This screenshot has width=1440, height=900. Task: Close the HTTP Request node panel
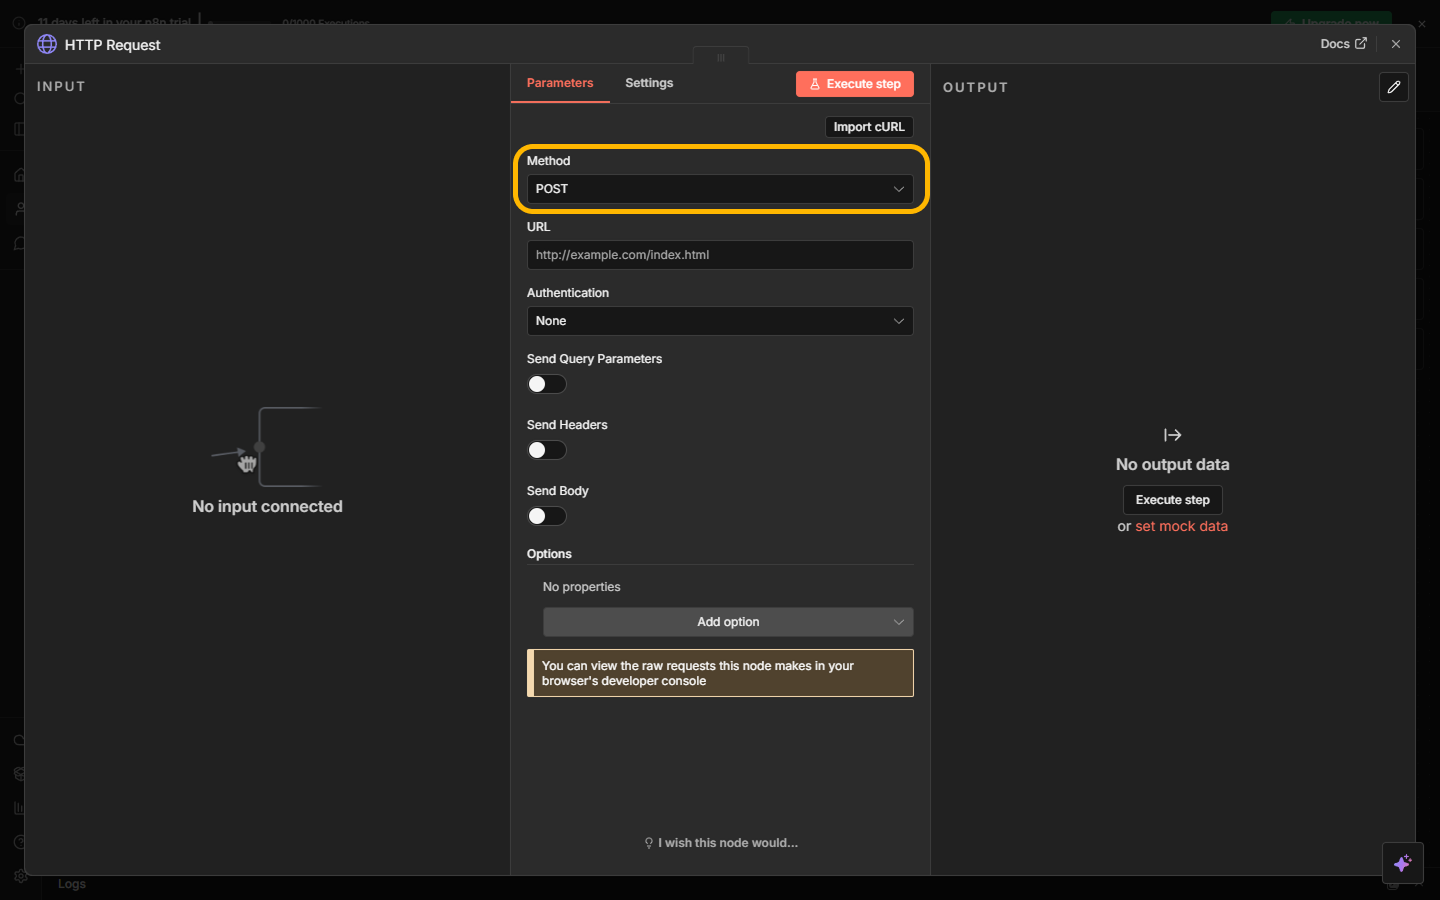coord(1395,44)
